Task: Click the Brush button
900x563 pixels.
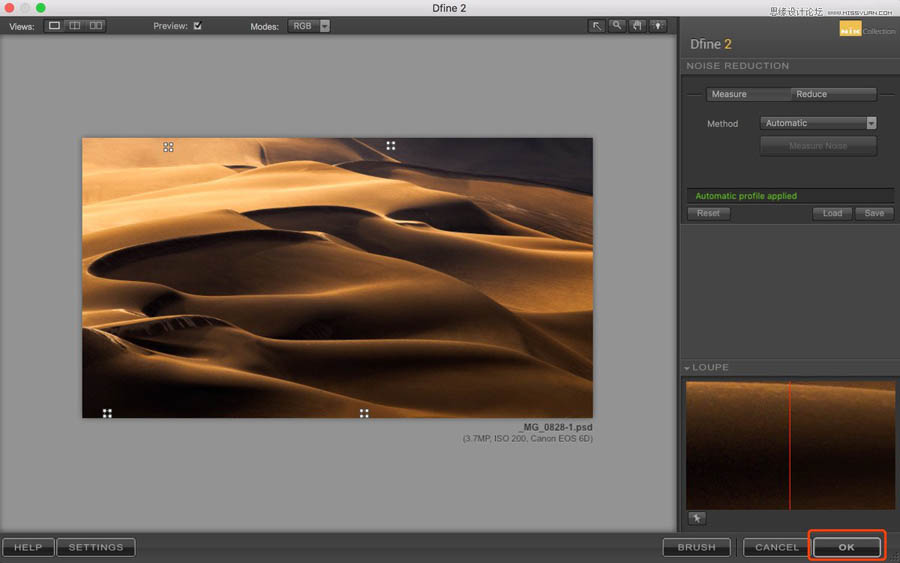Action: pyautogui.click(x=696, y=547)
